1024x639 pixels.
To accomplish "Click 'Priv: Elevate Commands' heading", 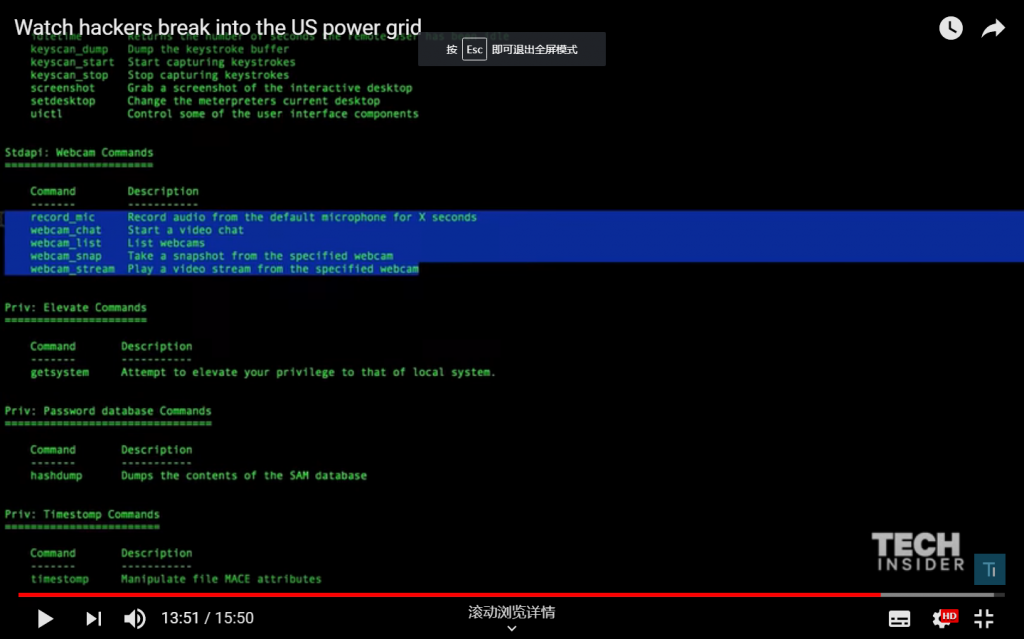I will (76, 308).
